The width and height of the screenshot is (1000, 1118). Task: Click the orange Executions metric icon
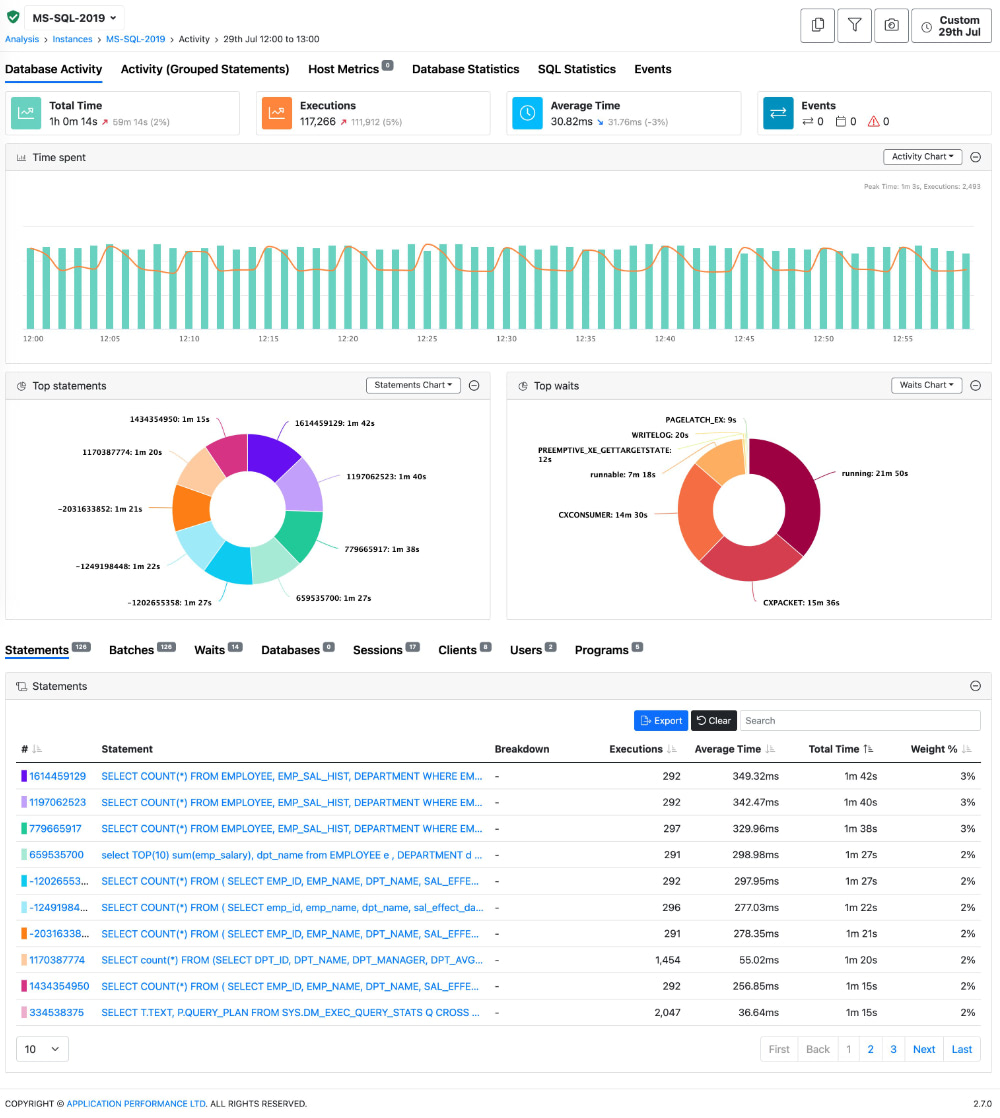(x=276, y=113)
